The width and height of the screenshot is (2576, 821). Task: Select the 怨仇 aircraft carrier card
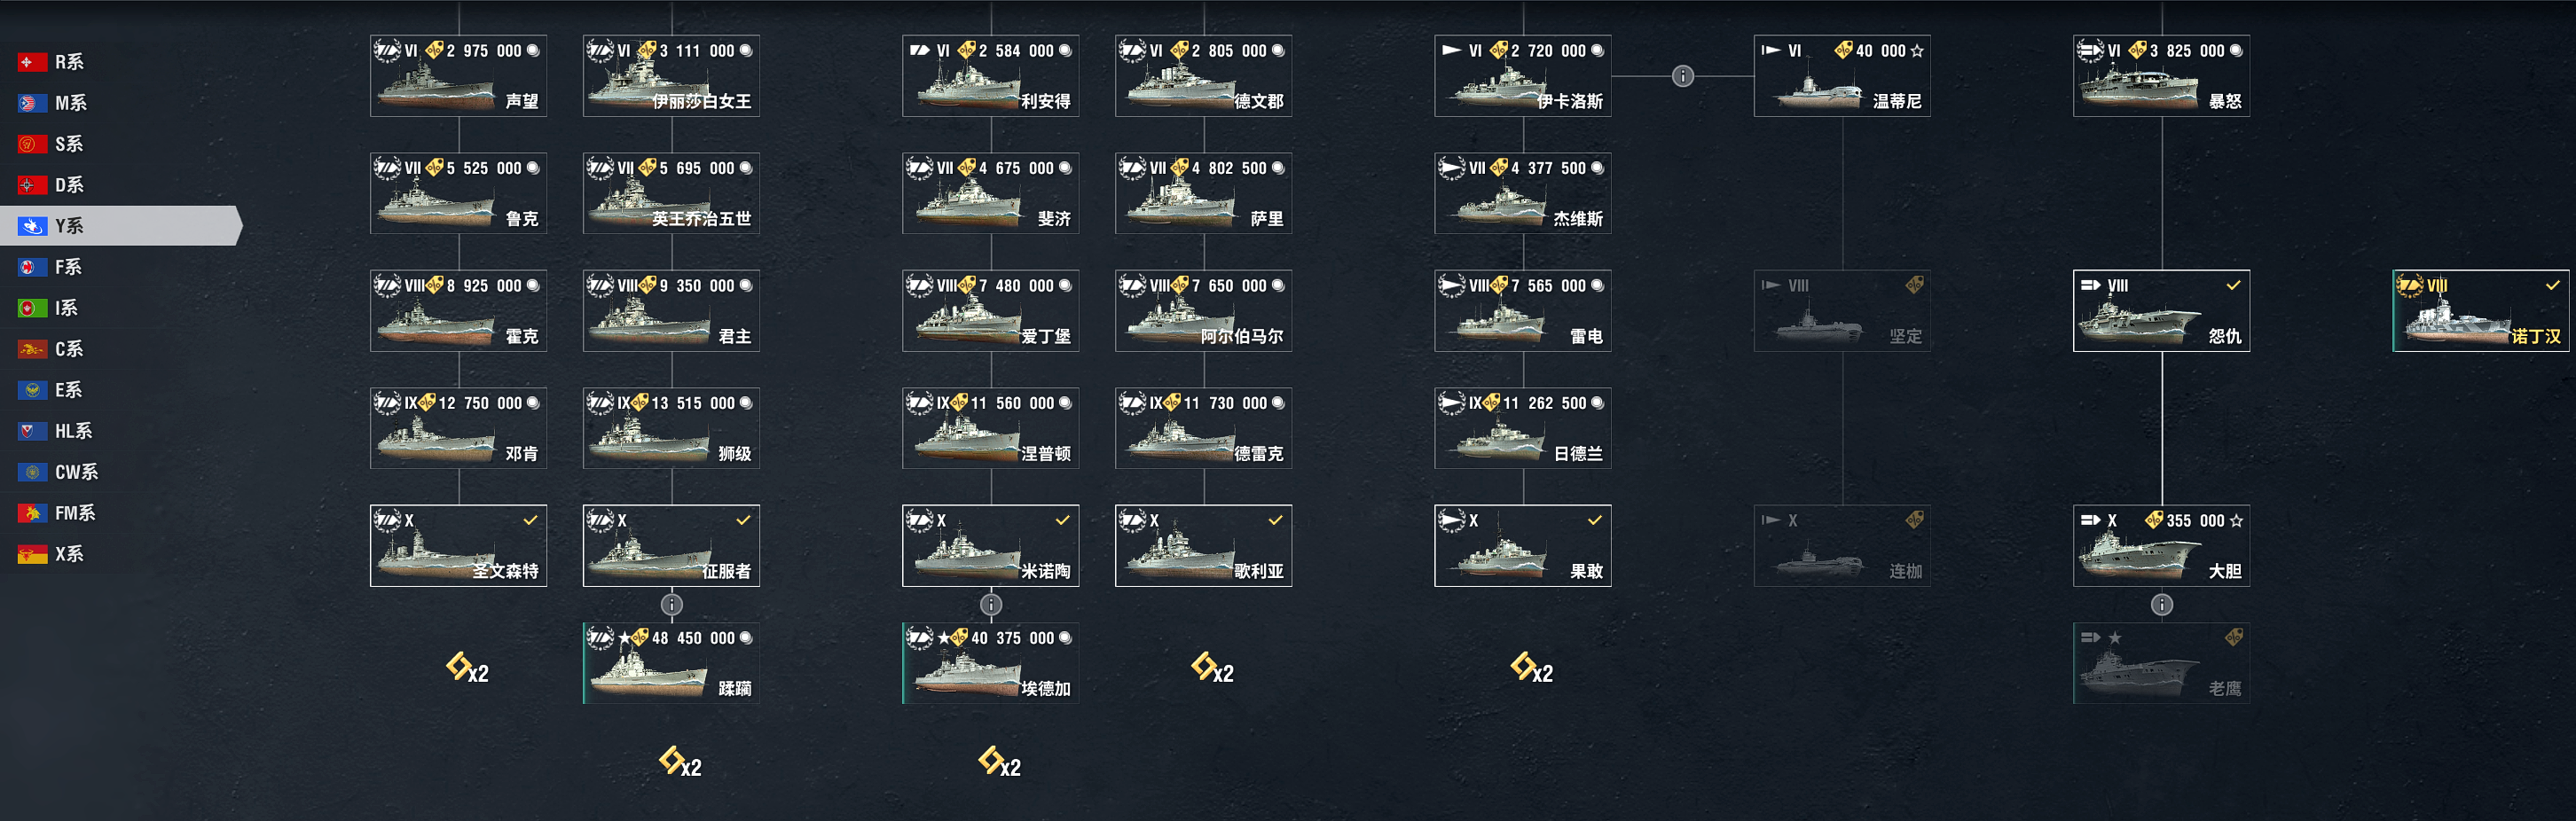pos(2161,311)
